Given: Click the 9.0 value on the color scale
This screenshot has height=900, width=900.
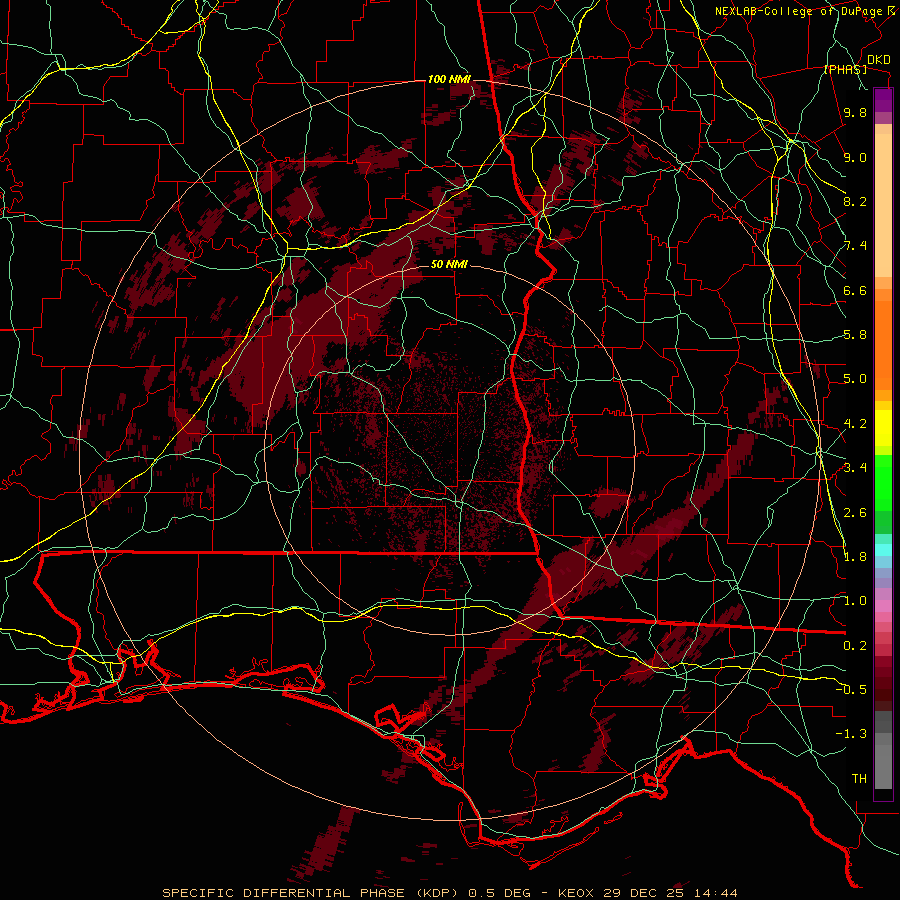Looking at the screenshot, I should pyautogui.click(x=855, y=157).
